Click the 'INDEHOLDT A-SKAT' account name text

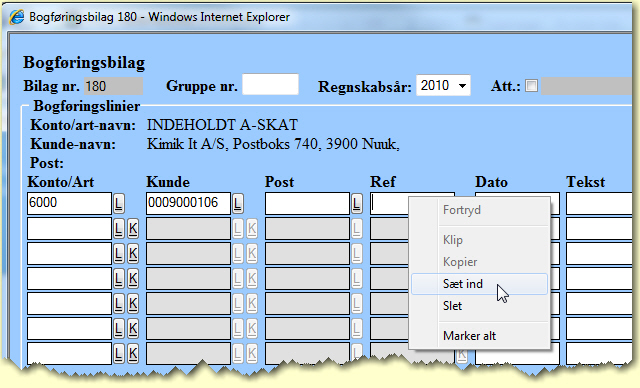coord(222,125)
